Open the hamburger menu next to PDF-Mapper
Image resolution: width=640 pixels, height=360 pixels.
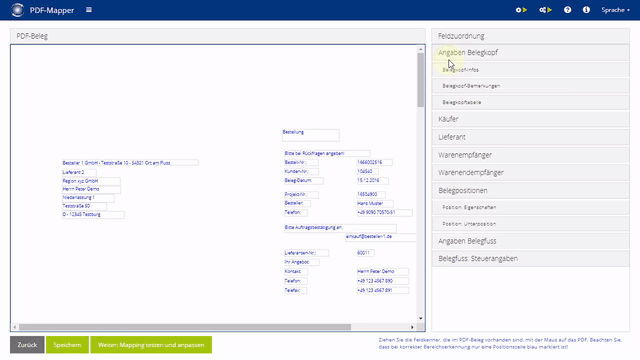(x=89, y=10)
